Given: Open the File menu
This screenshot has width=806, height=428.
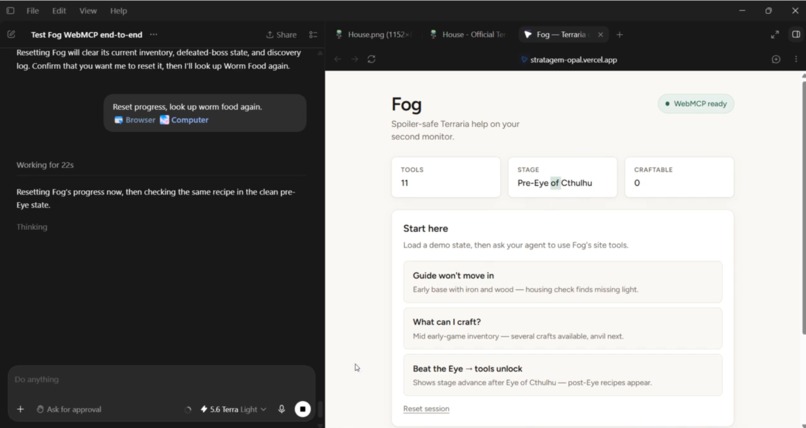Looking at the screenshot, I should [x=32, y=11].
